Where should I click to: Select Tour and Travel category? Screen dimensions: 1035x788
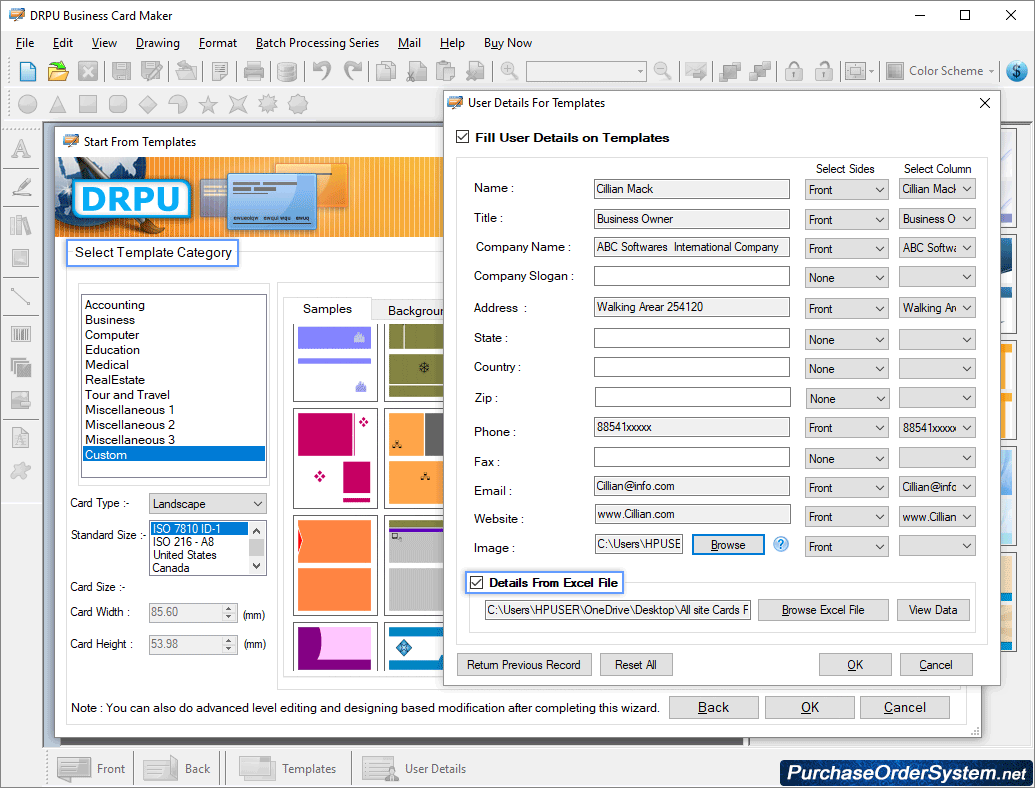(127, 395)
